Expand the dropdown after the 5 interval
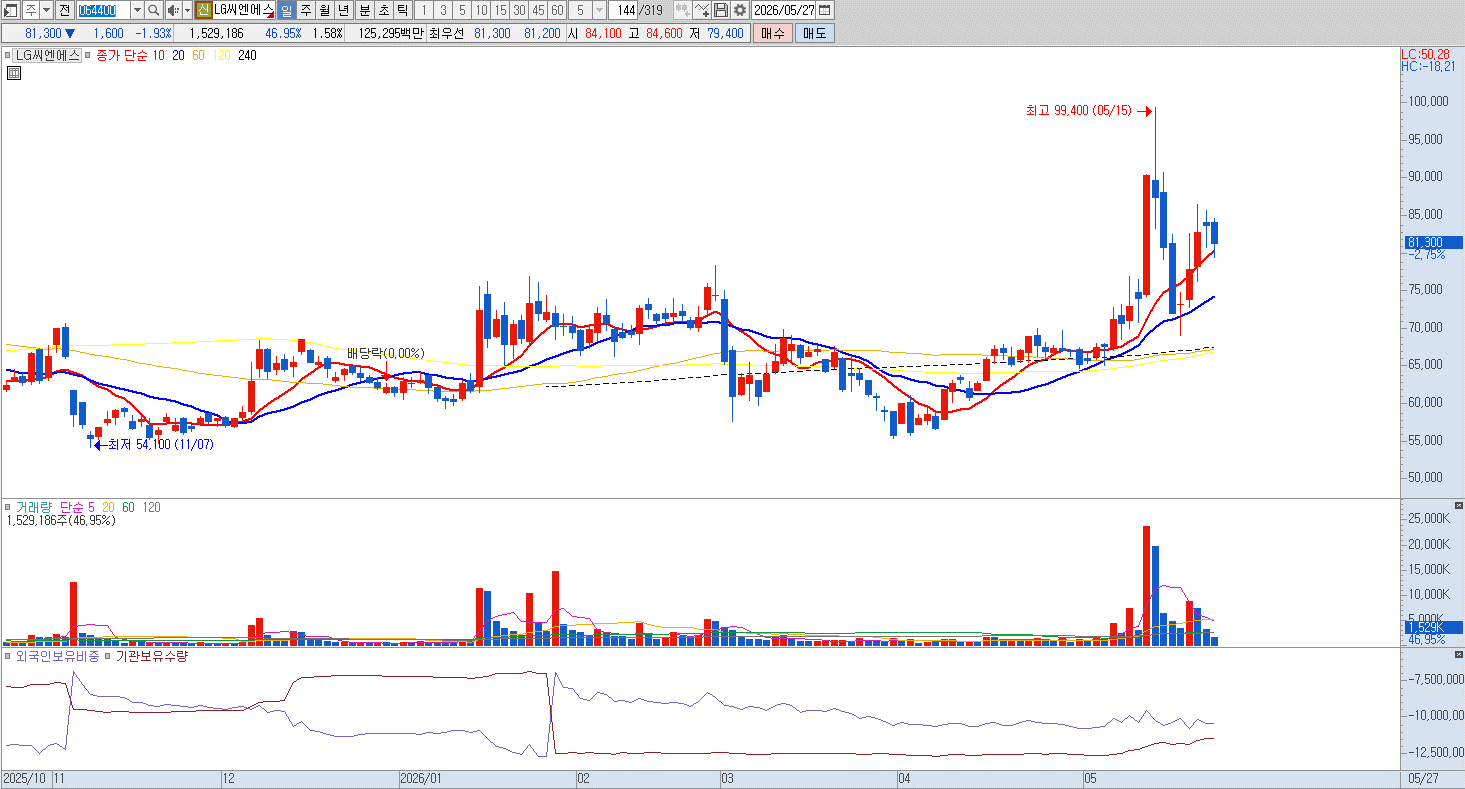The height and width of the screenshot is (789, 1465). pos(599,10)
